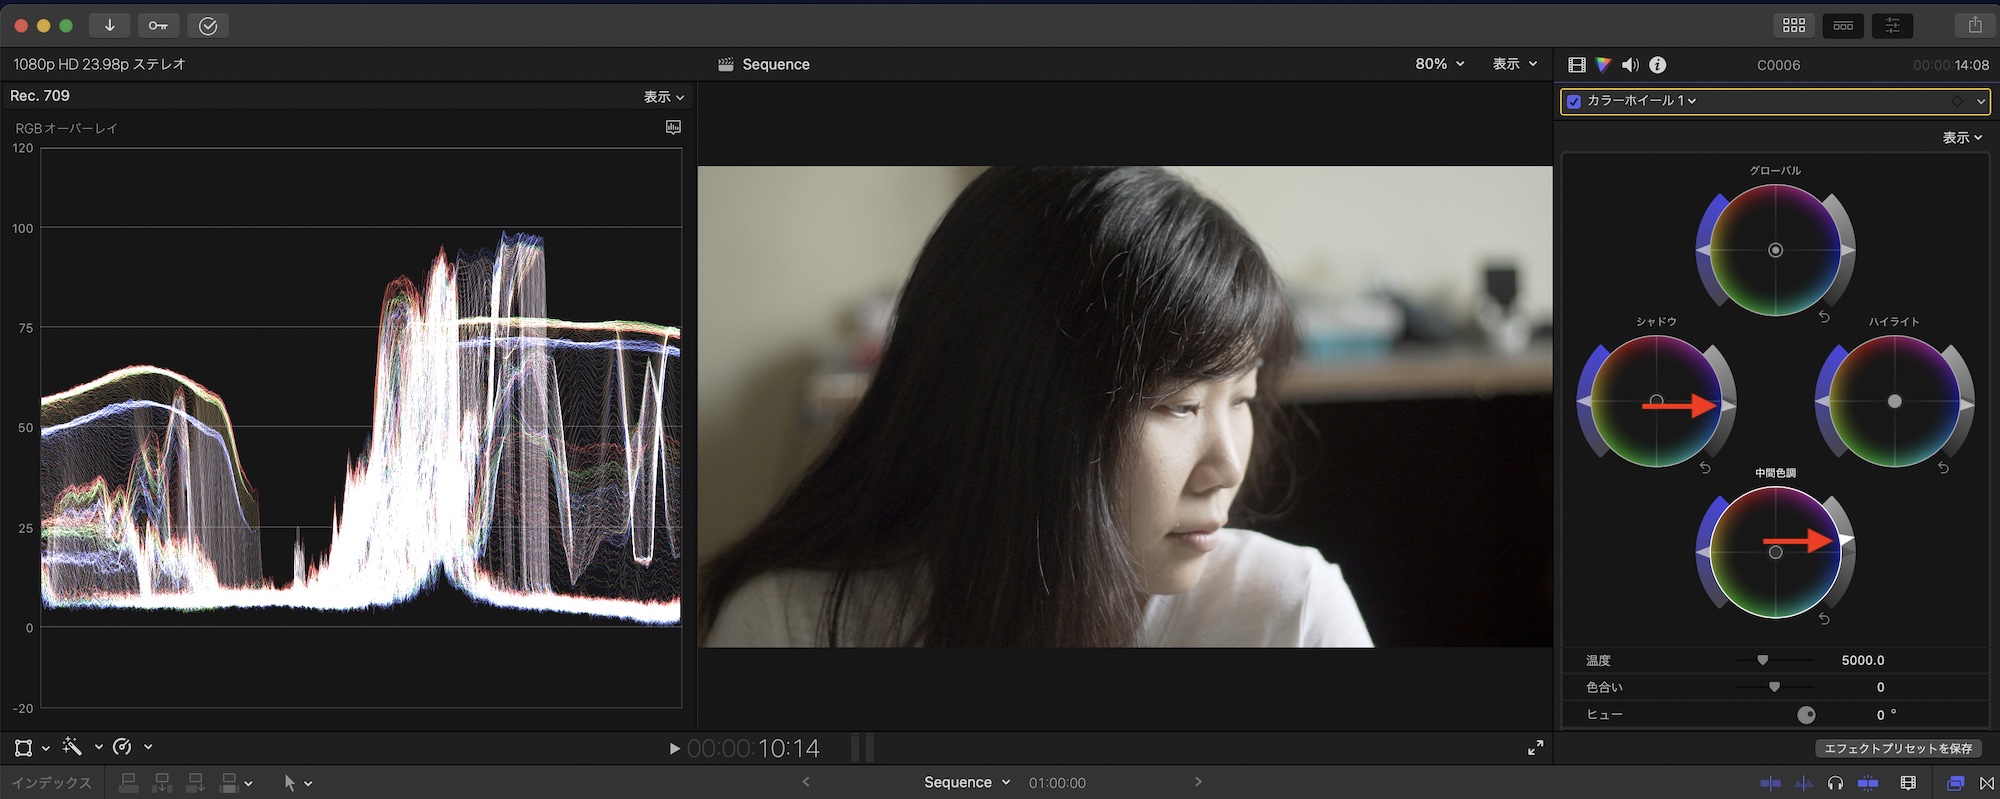Toggle the headphone solo button

click(x=1835, y=783)
